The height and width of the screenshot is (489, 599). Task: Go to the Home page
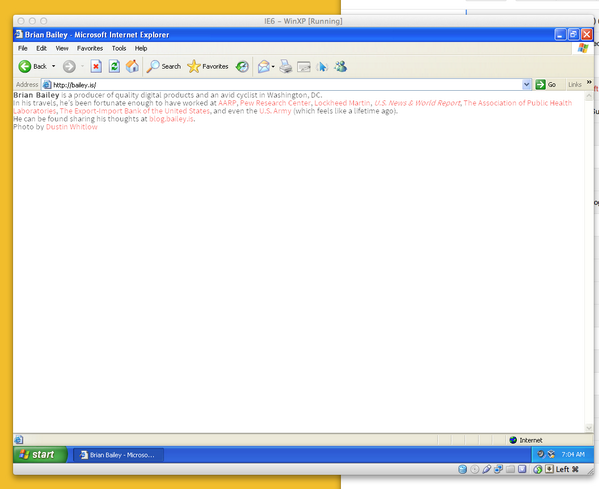pos(132,66)
